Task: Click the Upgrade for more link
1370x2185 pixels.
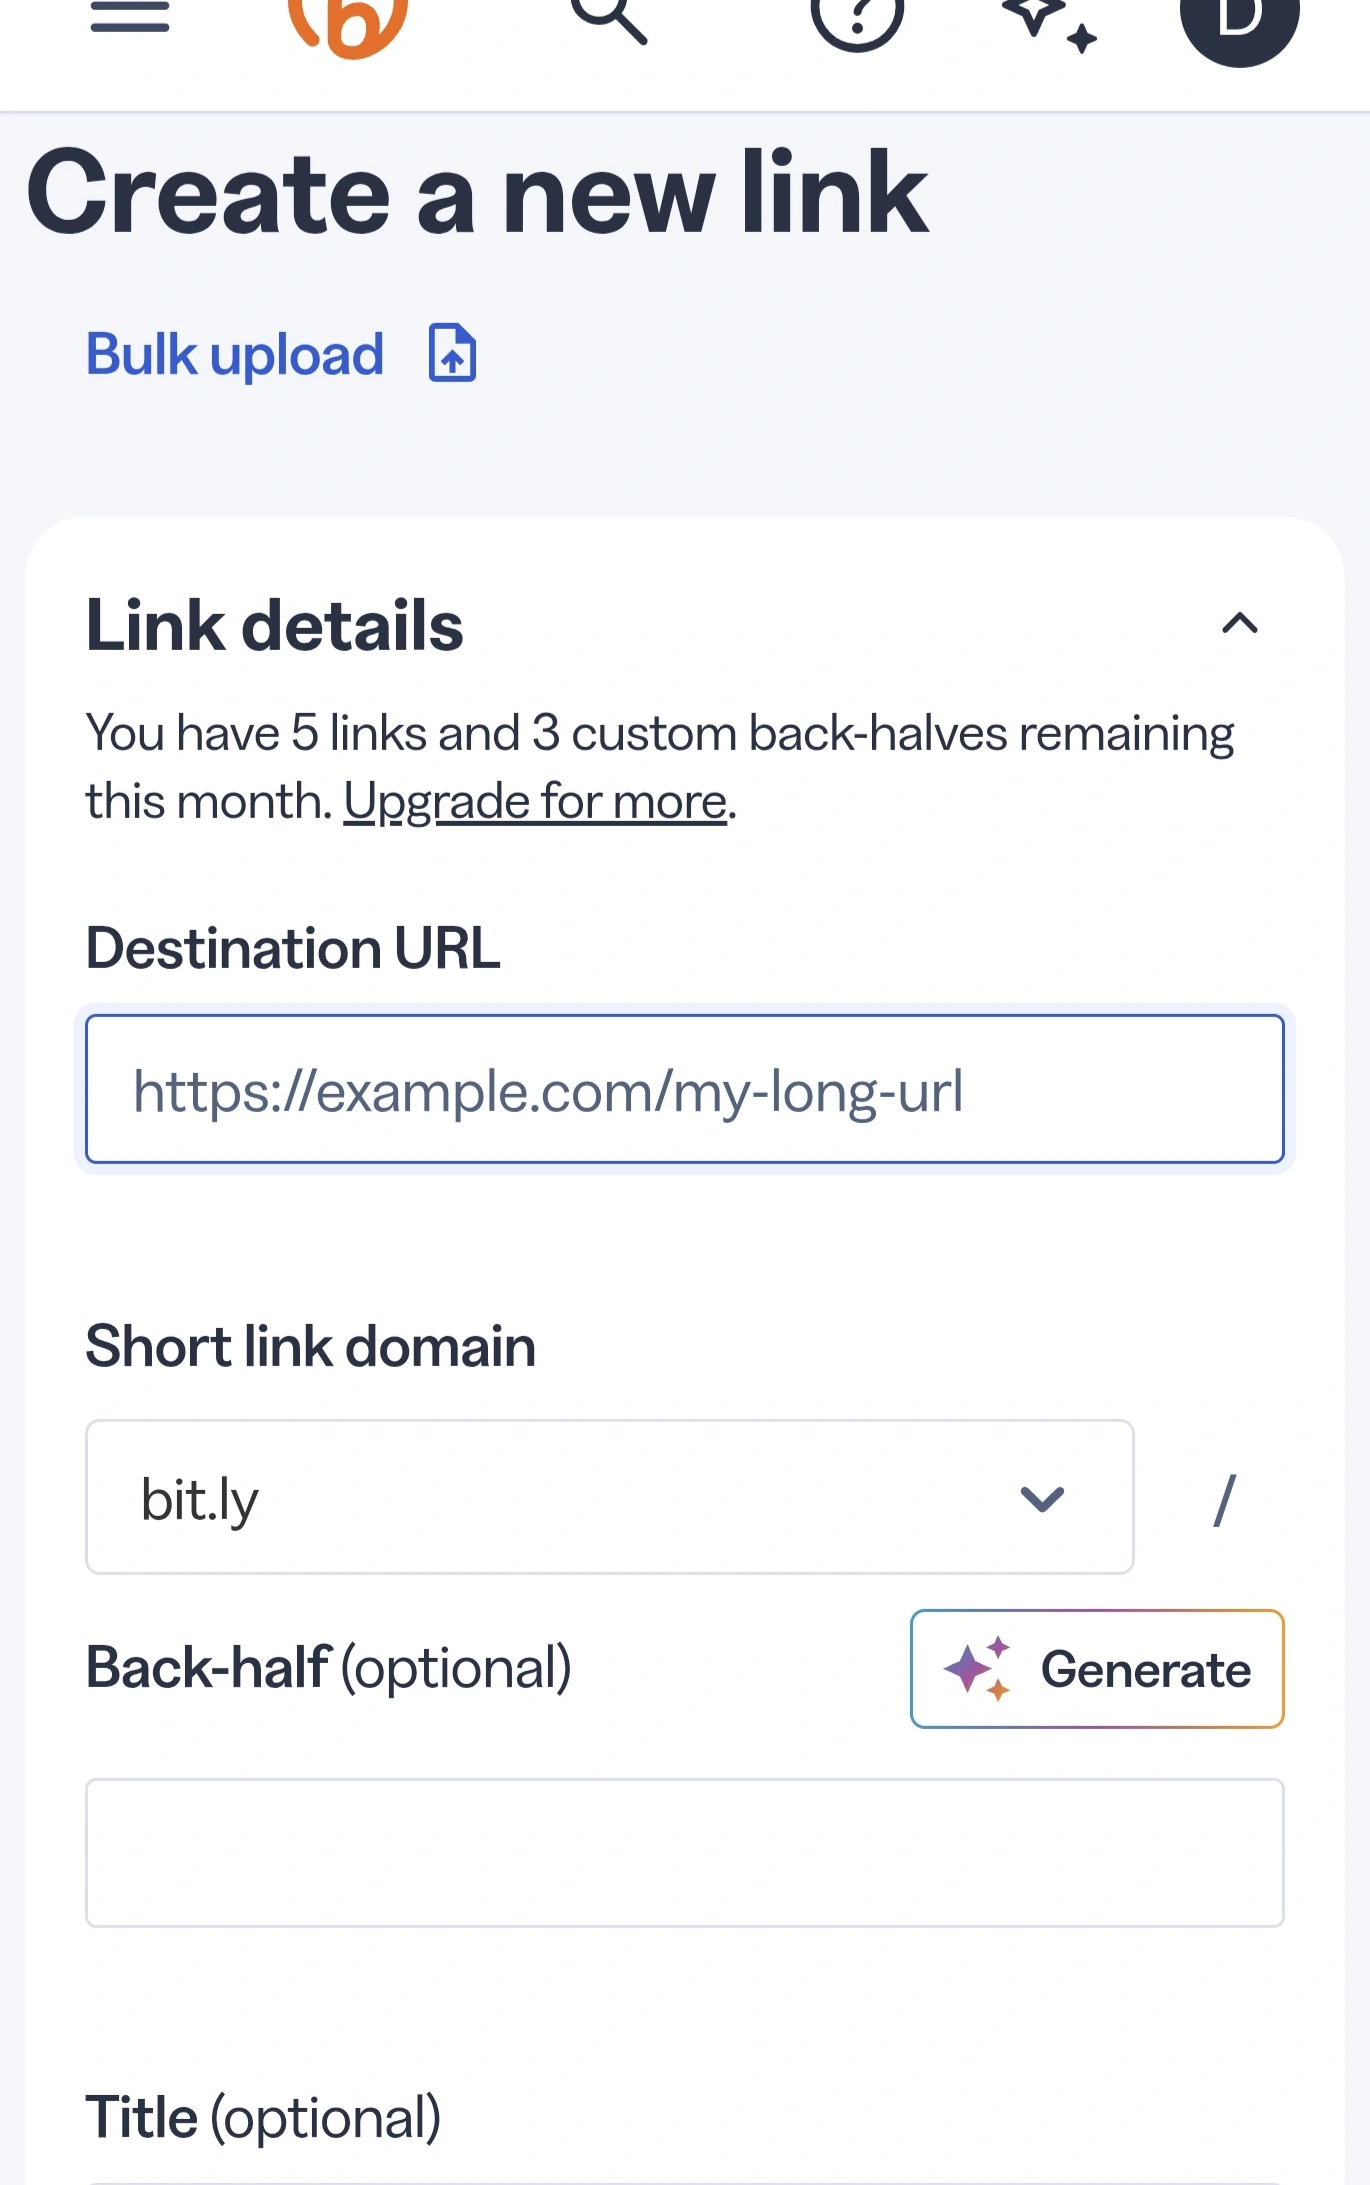Action: pos(537,800)
